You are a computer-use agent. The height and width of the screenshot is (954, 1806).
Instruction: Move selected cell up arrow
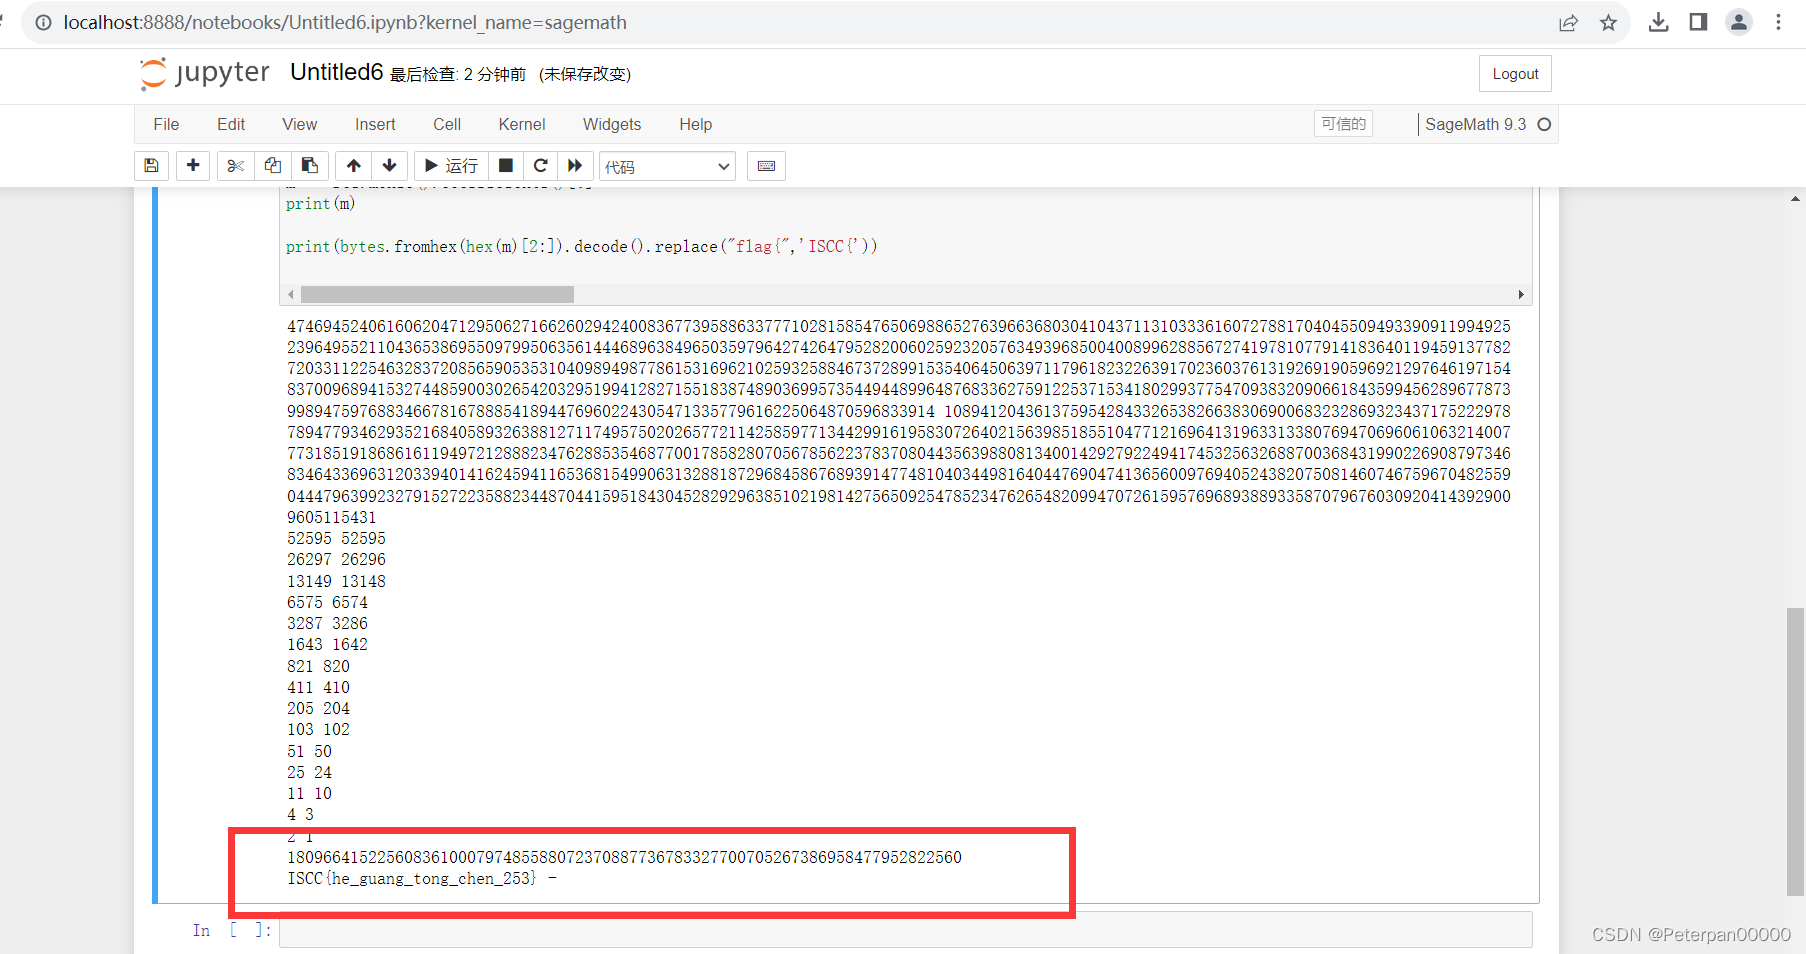pyautogui.click(x=354, y=166)
